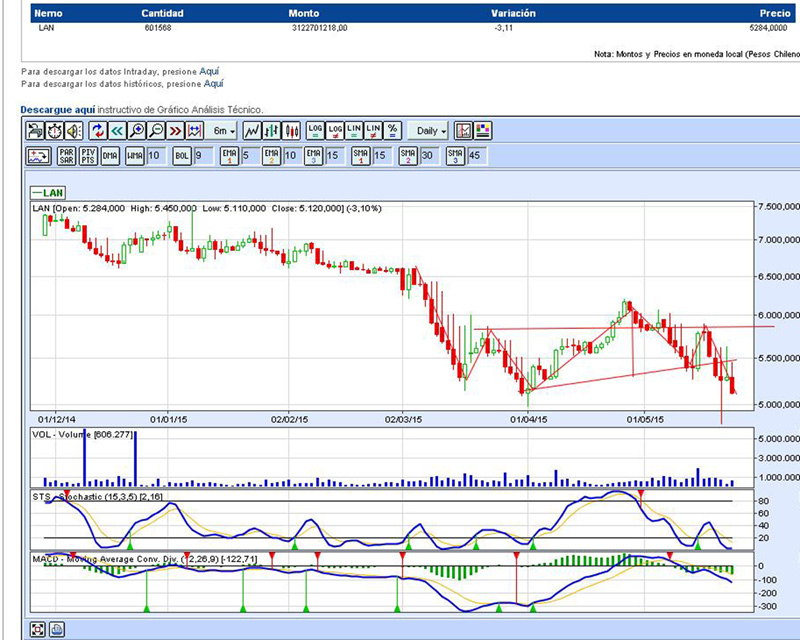Toggle the Parabolic SAR indicator
Viewport: 800px width, 640px height.
[x=66, y=156]
